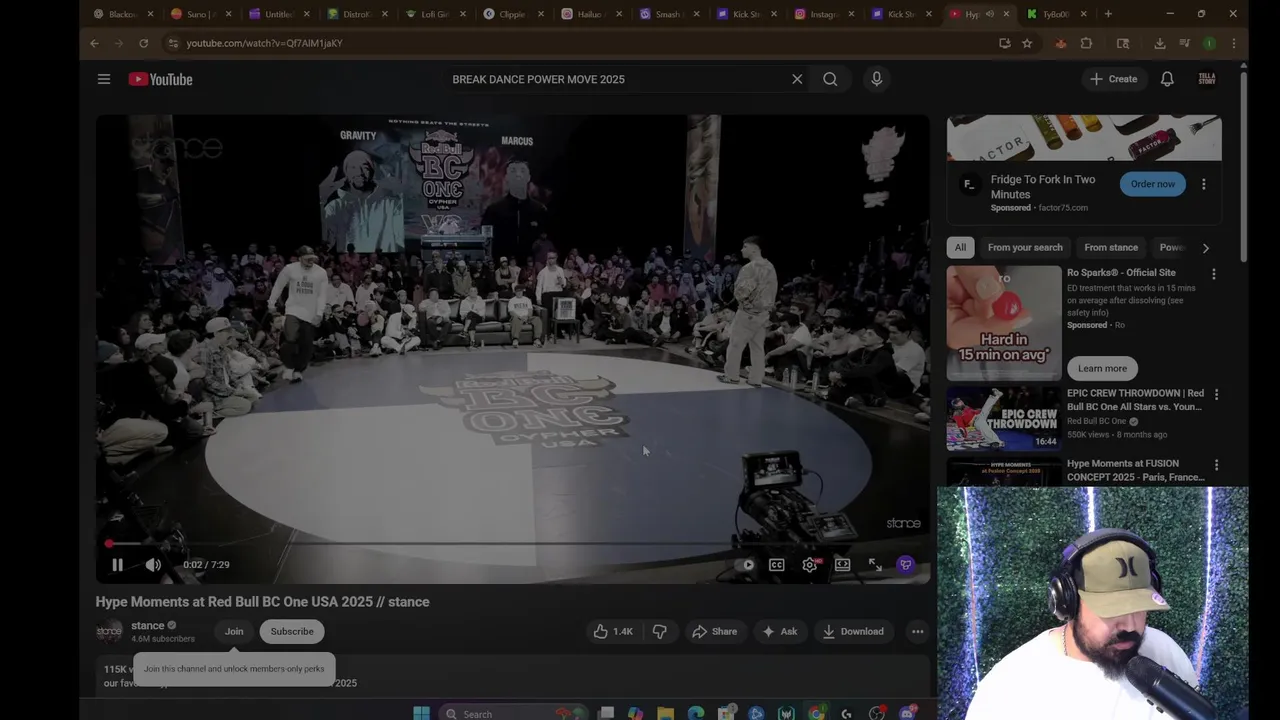
Task: Open the Windows Start menu
Action: [x=421, y=713]
